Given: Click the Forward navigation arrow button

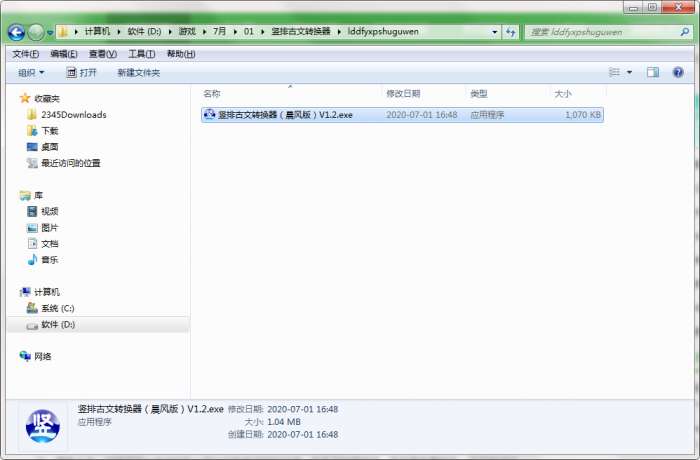Looking at the screenshot, I should pos(36,32).
